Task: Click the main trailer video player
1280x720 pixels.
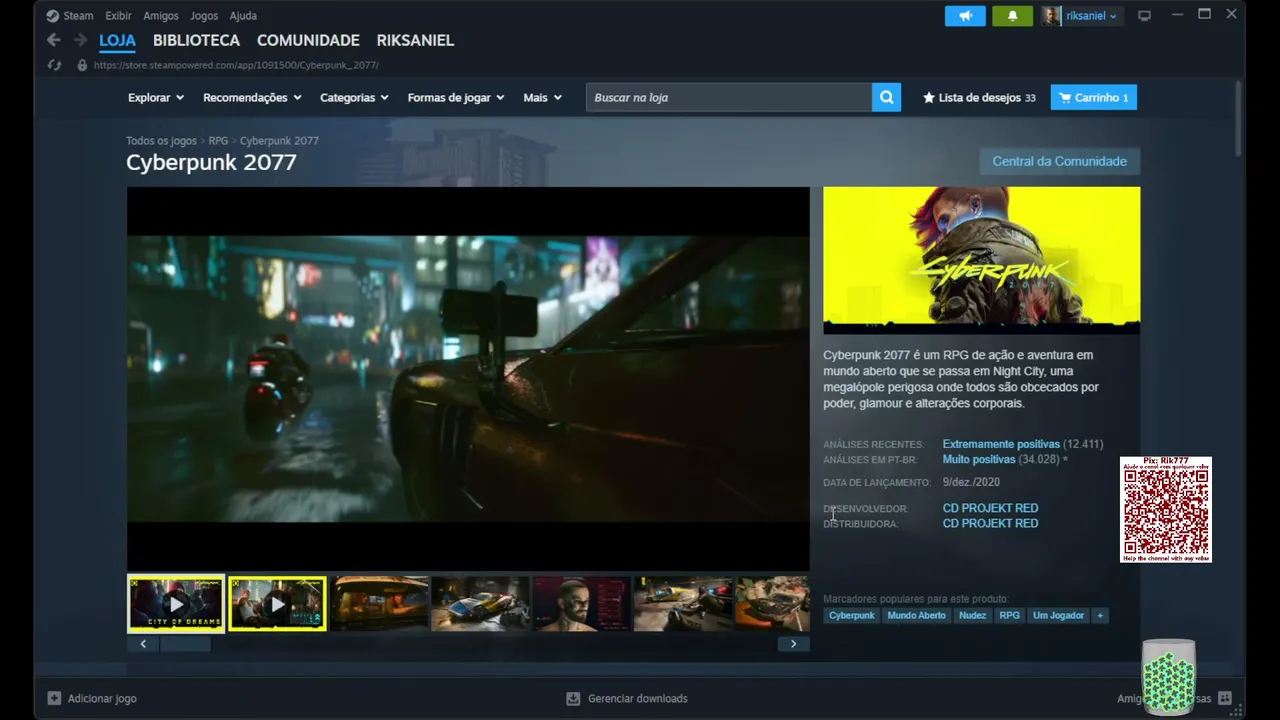Action: coord(468,379)
